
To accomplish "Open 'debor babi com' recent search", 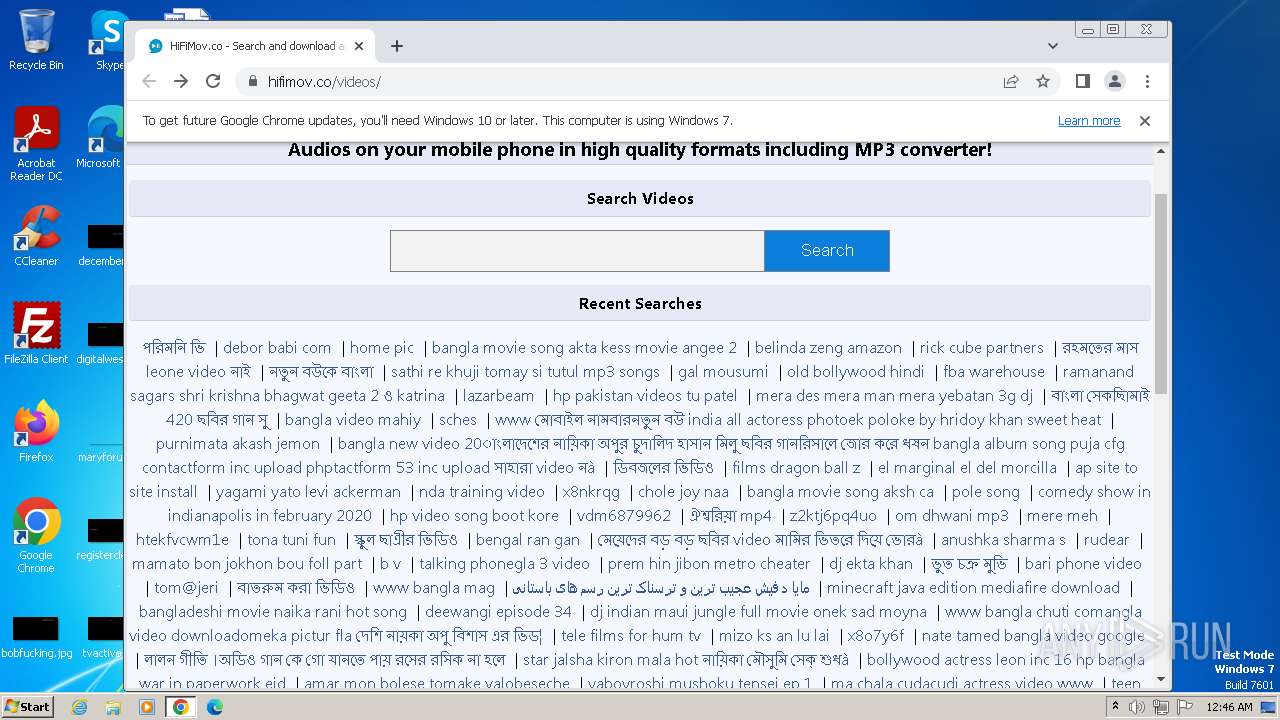I will pos(277,348).
